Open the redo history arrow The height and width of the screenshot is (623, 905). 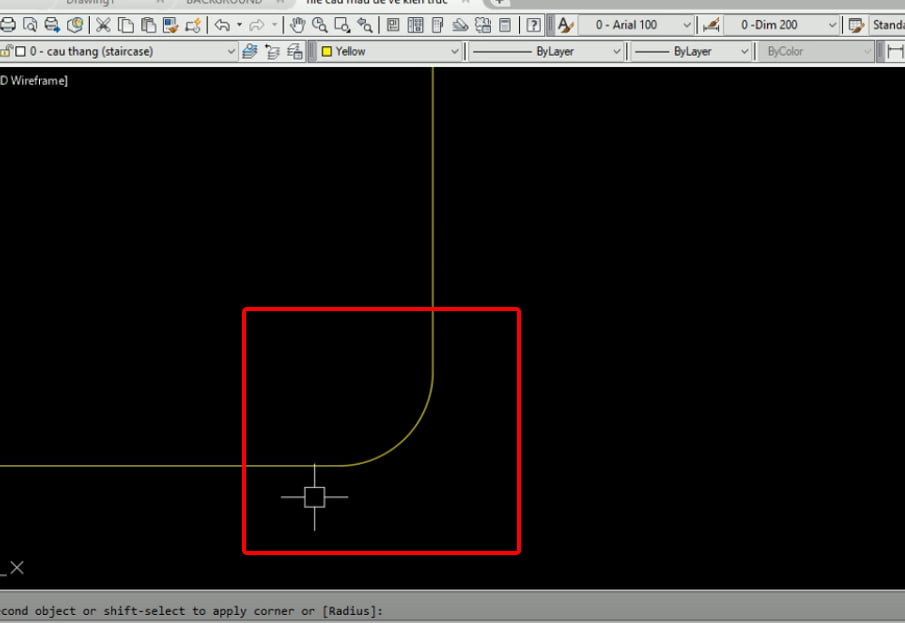coord(274,25)
